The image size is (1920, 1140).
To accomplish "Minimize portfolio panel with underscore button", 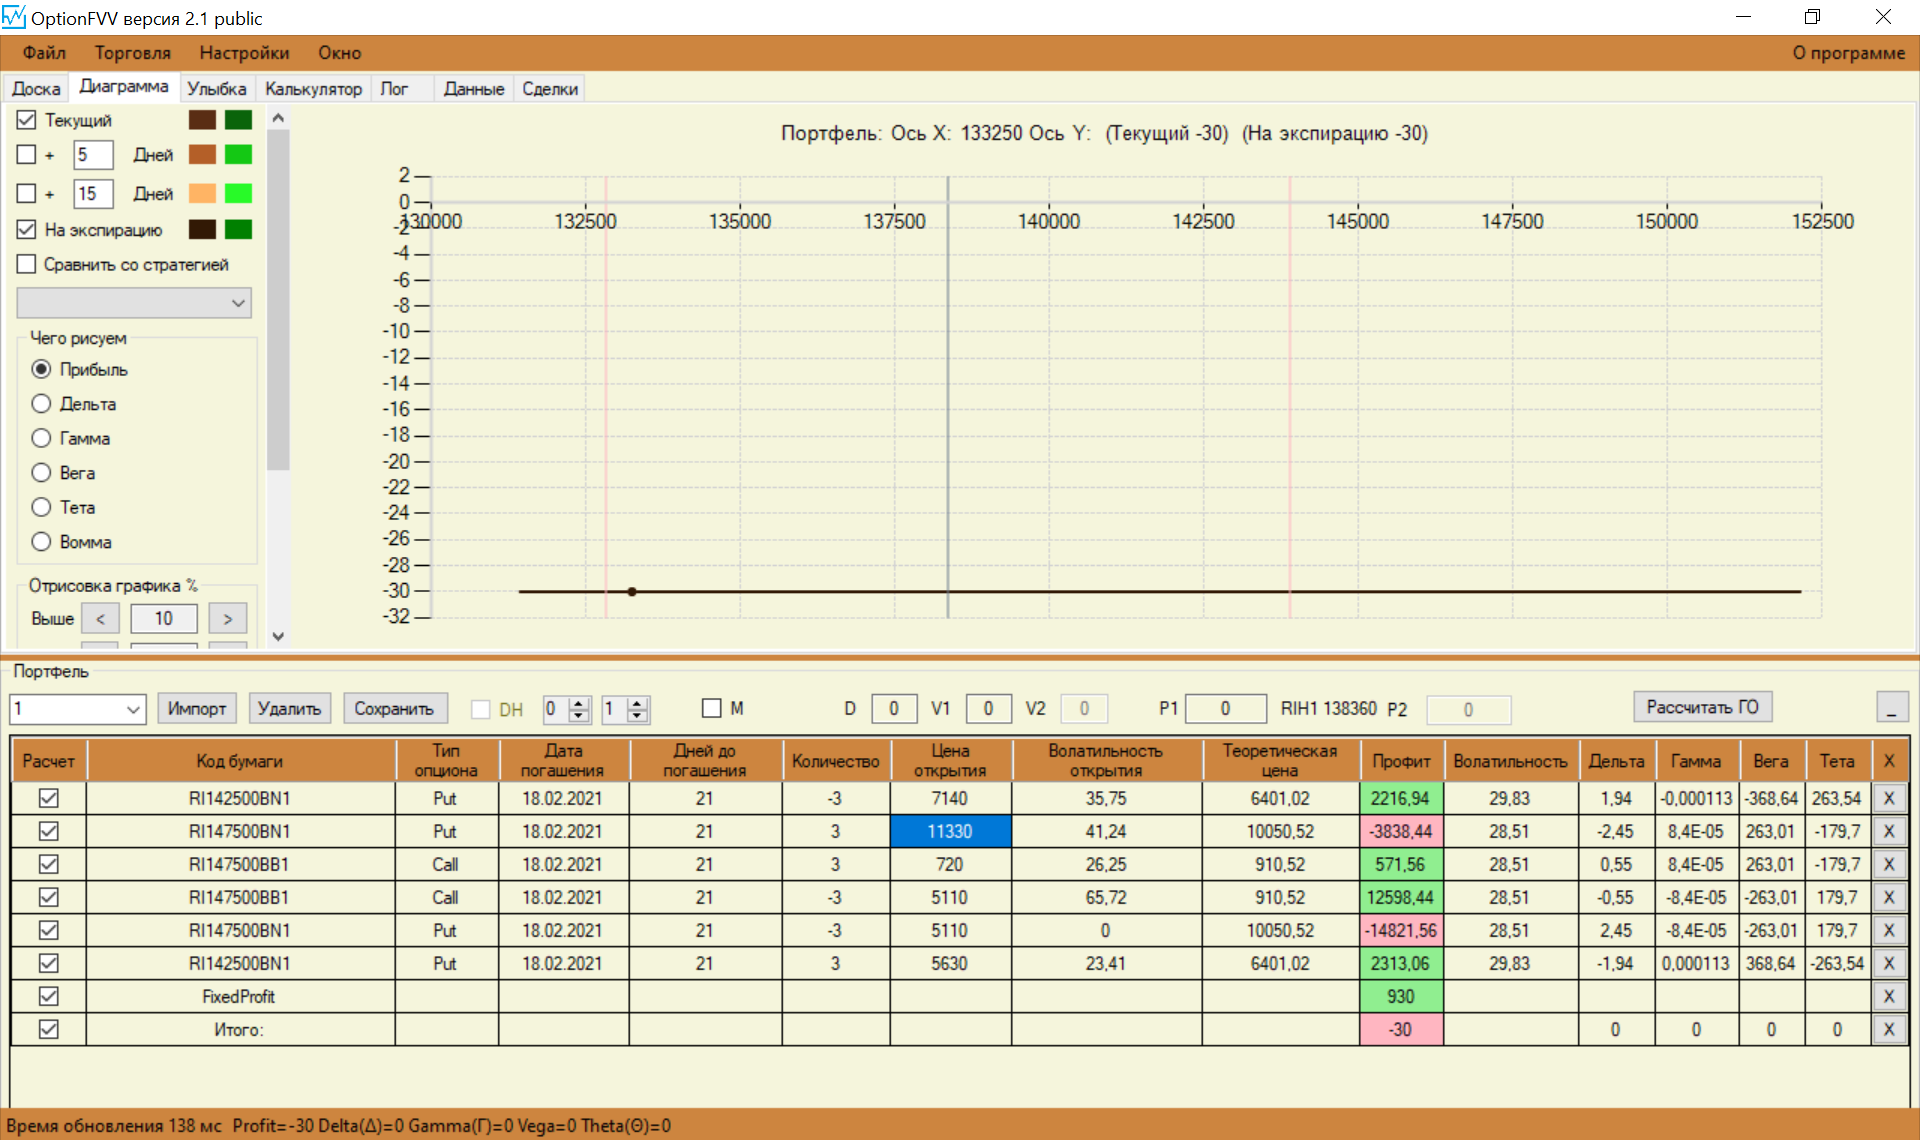I will coord(1891,708).
